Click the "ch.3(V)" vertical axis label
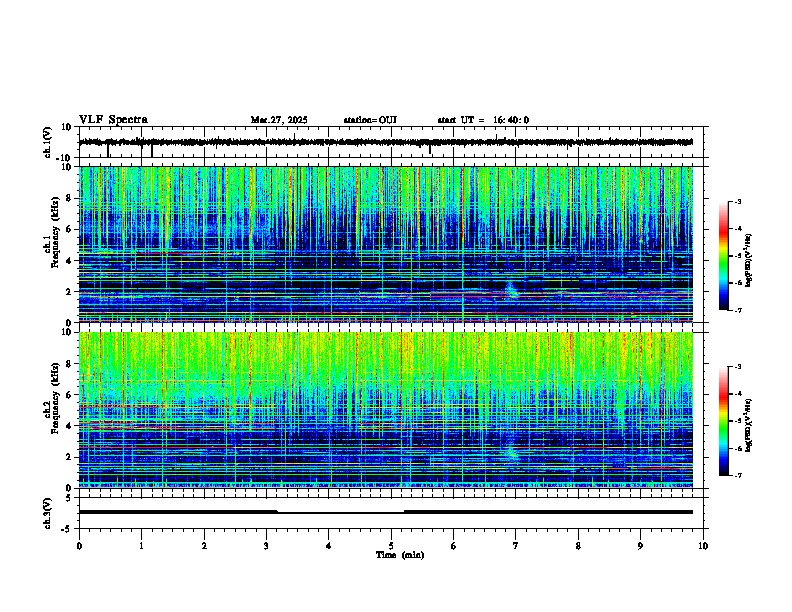This screenshot has width=792, height=612. 48,513
